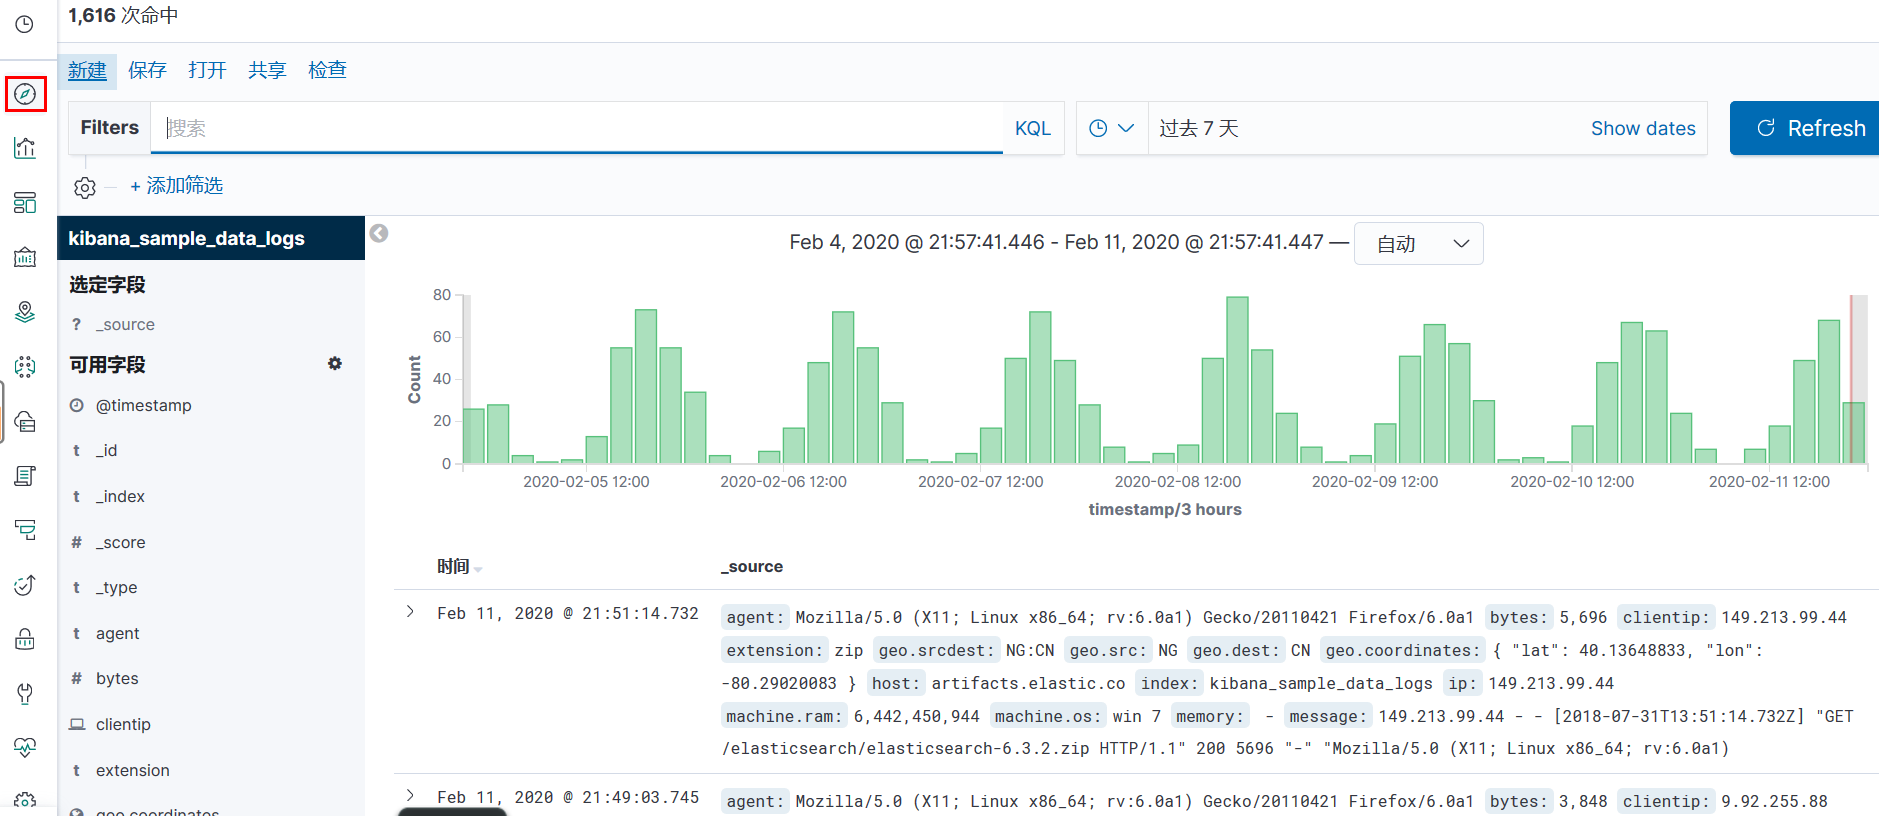This screenshot has width=1879, height=816.
Task: Open Canvas icon in sidebar
Action: pyautogui.click(x=25, y=257)
